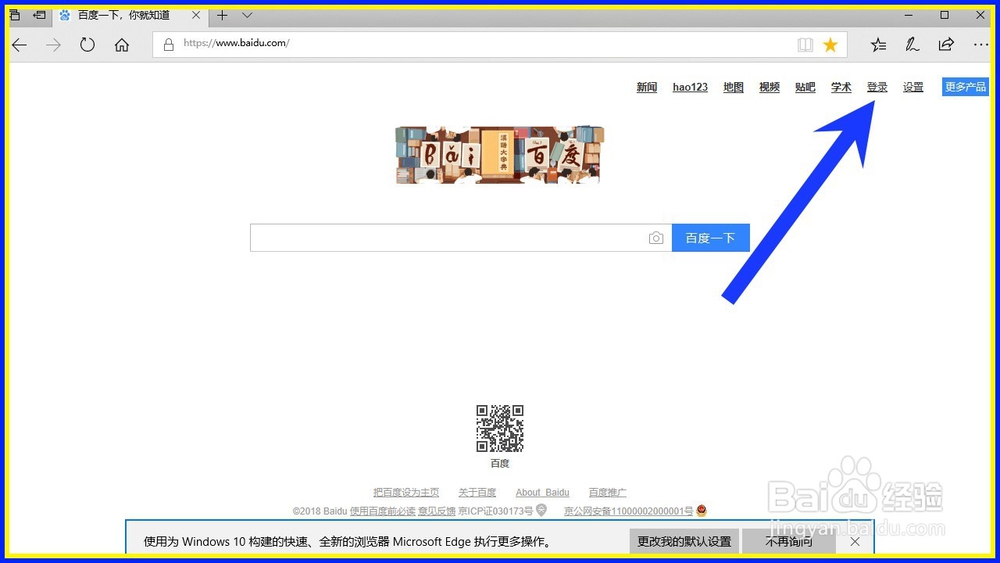Click the tabs set aside icon
Viewport: 1000px width, 563px height.
tap(15, 15)
